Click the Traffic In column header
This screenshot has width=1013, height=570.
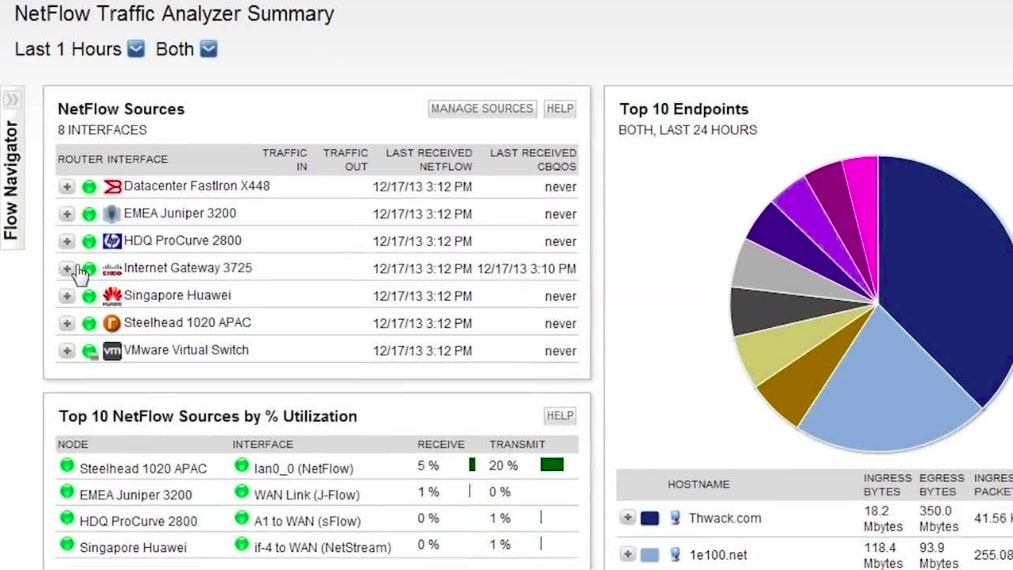(284, 160)
